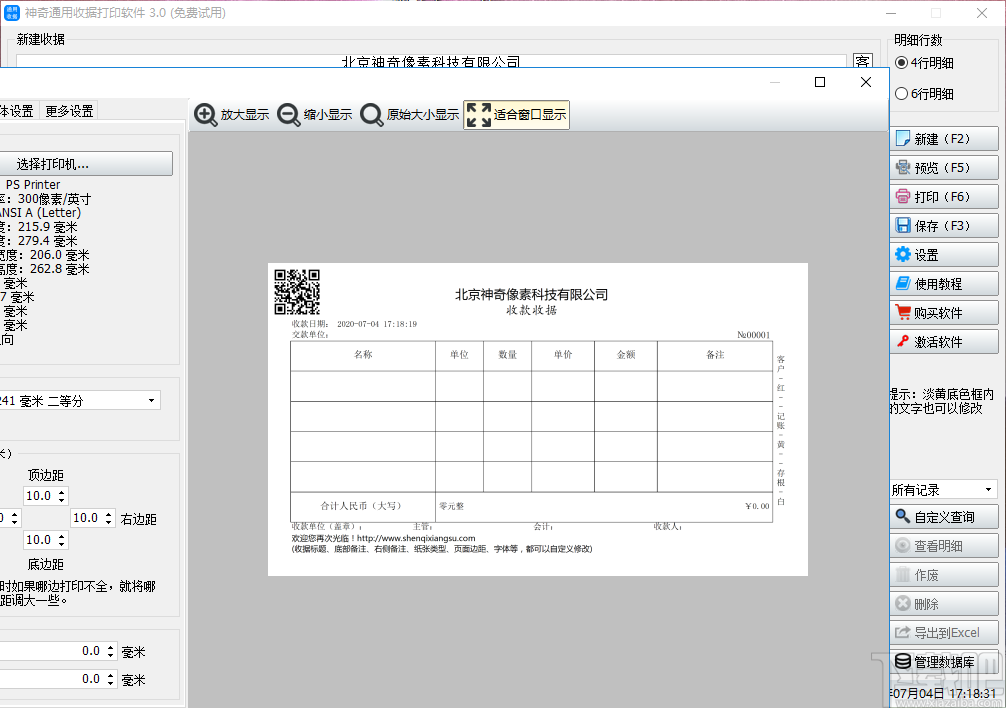Click the tutorial book icon
The width and height of the screenshot is (1006, 708).
[x=903, y=283]
